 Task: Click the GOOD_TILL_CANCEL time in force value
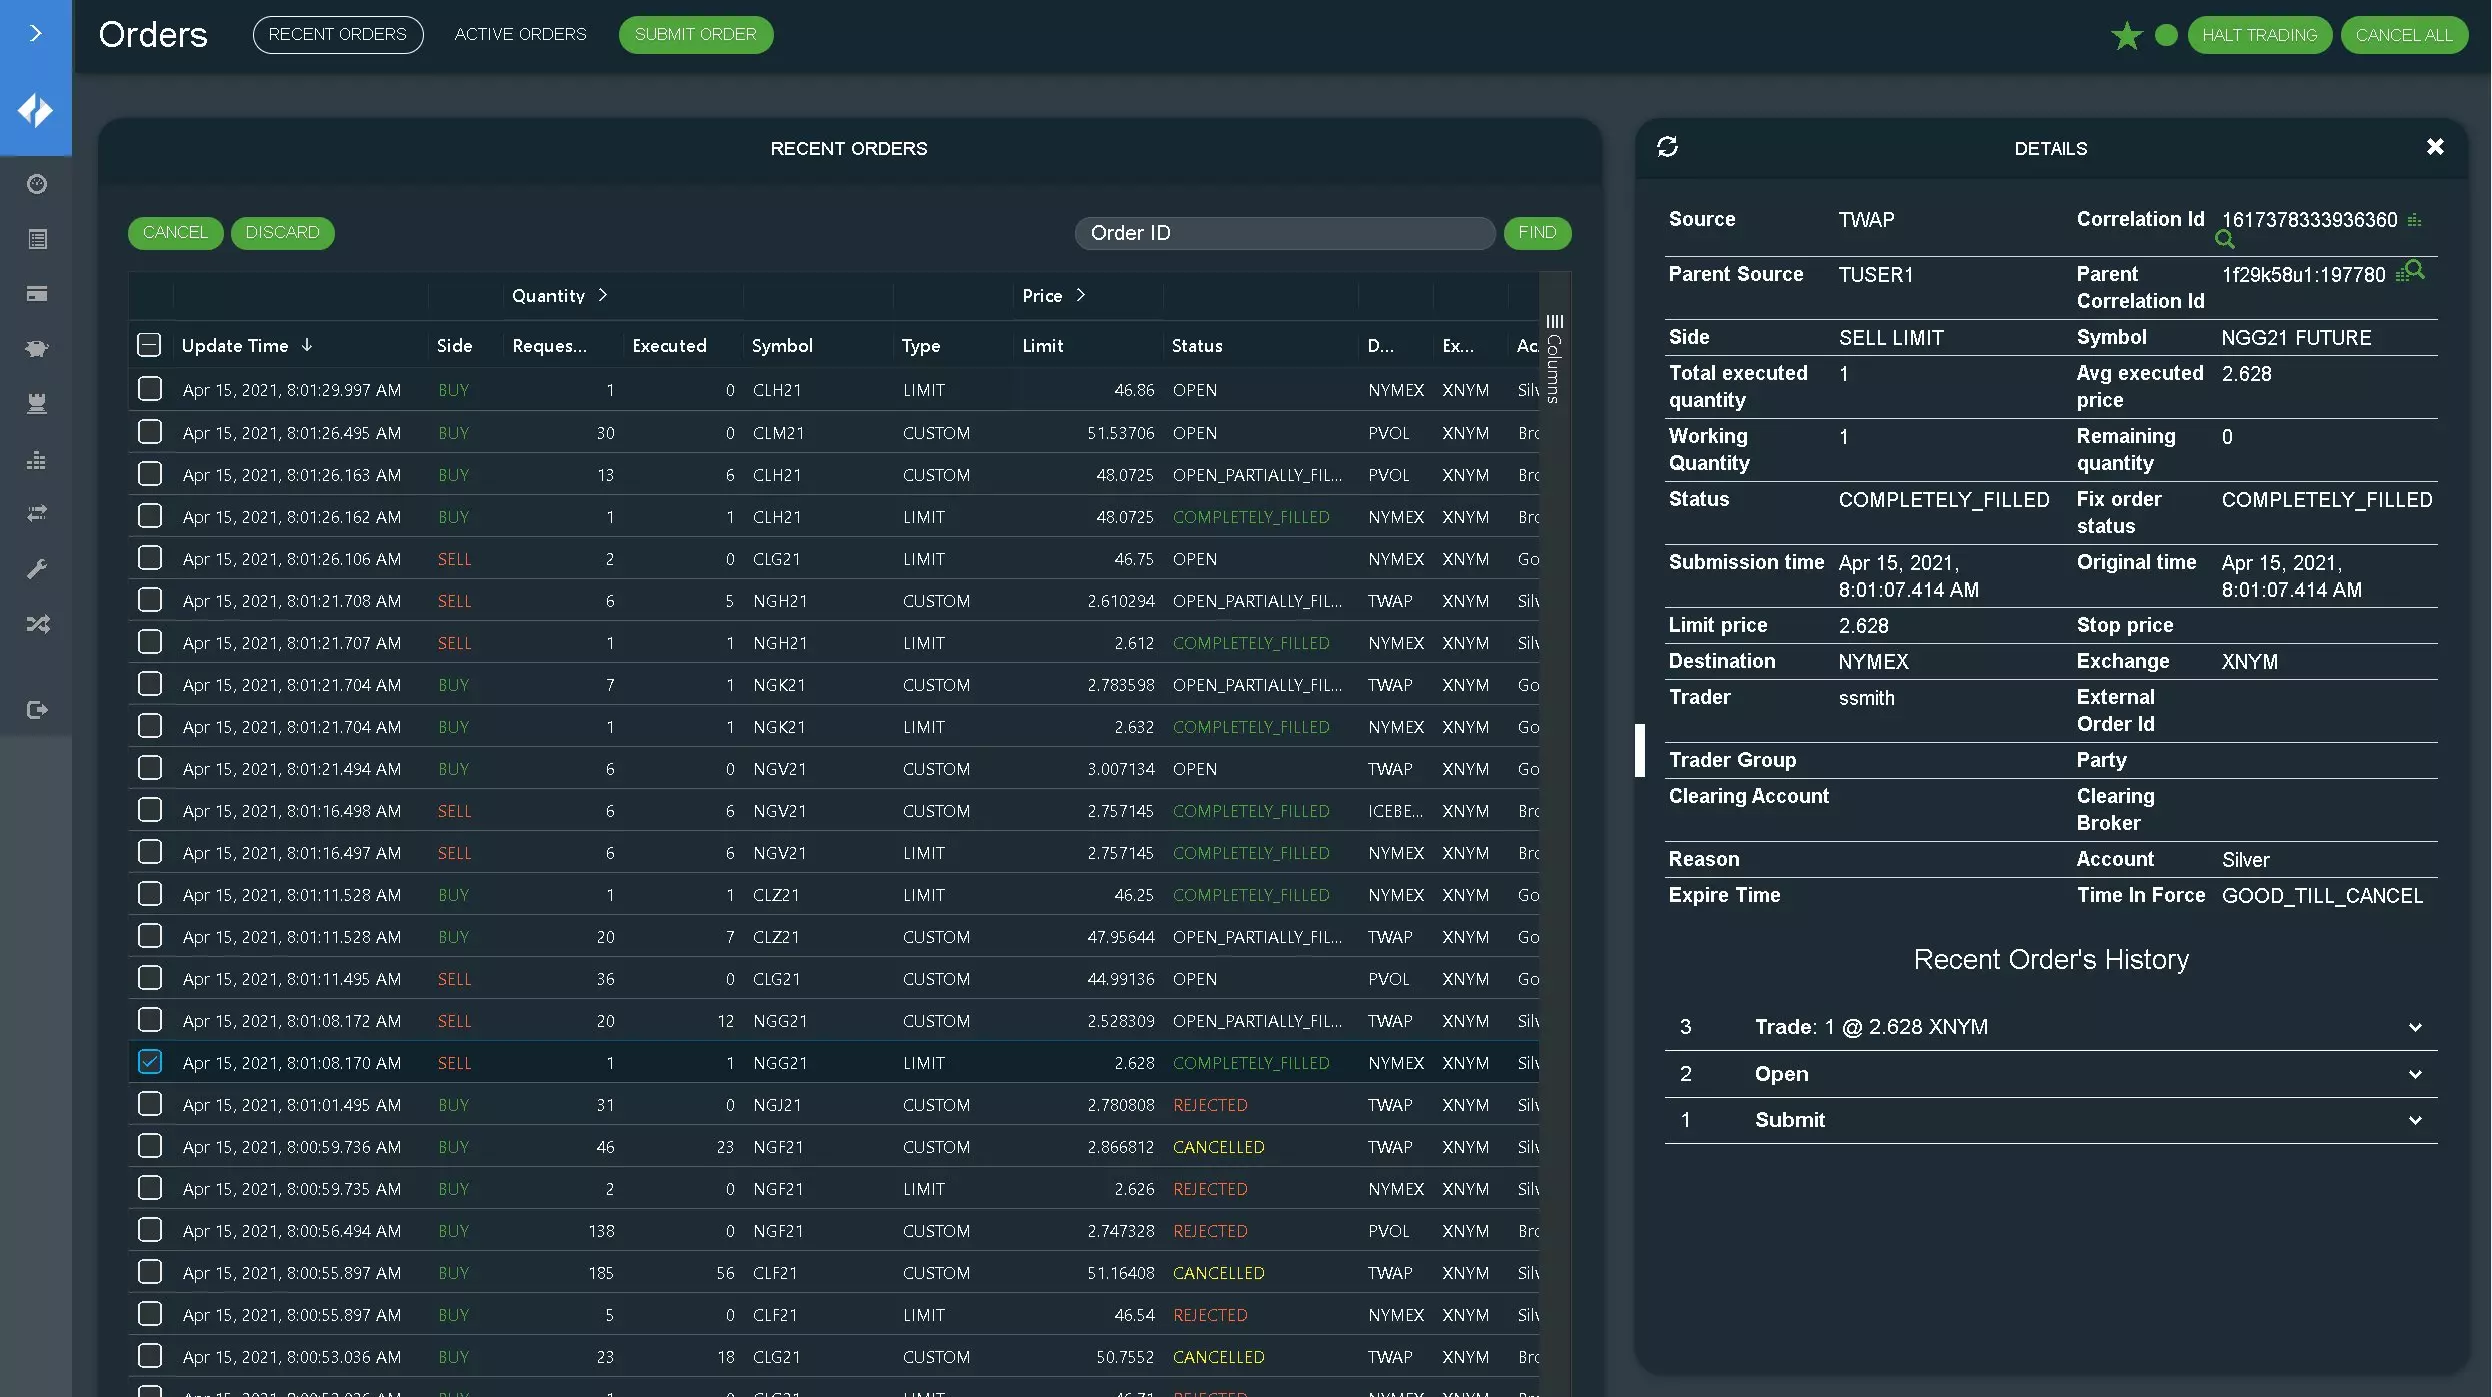[2322, 896]
